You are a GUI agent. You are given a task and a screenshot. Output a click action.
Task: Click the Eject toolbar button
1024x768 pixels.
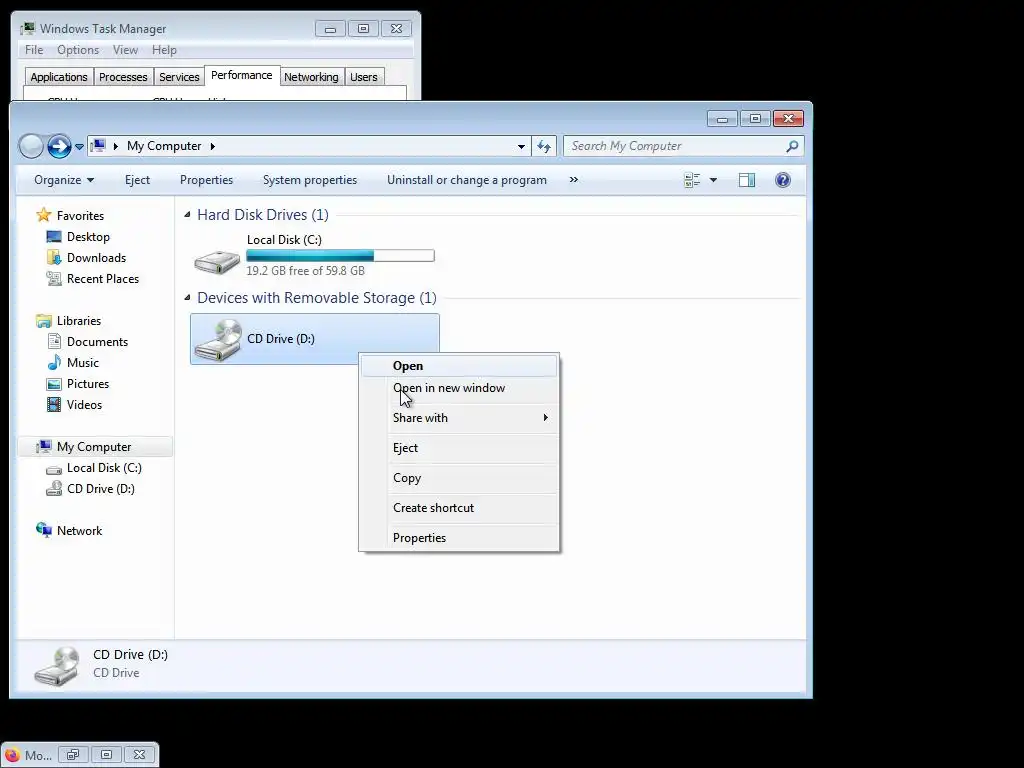pyautogui.click(x=137, y=180)
